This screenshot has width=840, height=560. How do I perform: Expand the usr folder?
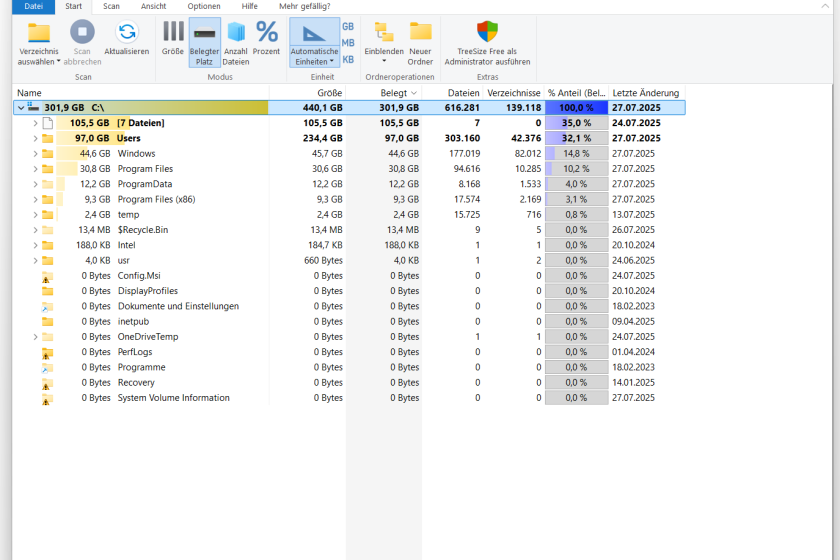(x=35, y=260)
